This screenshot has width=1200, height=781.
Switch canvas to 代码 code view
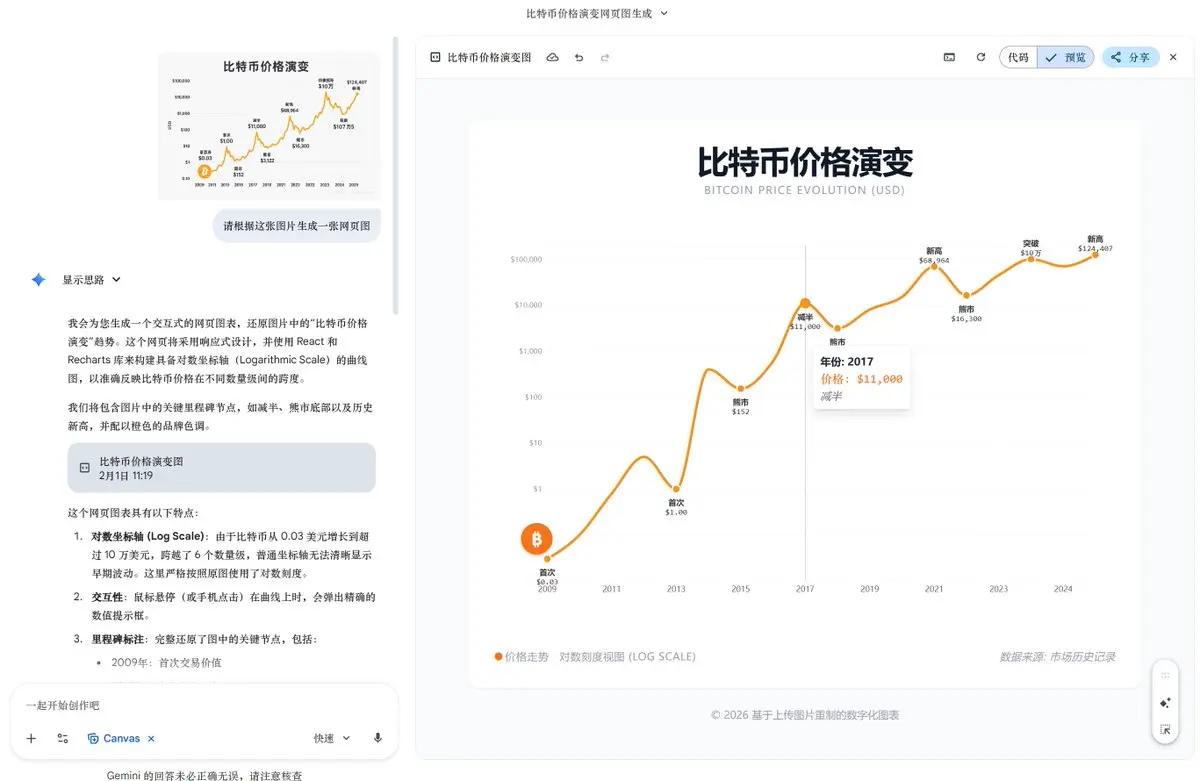pos(1018,57)
